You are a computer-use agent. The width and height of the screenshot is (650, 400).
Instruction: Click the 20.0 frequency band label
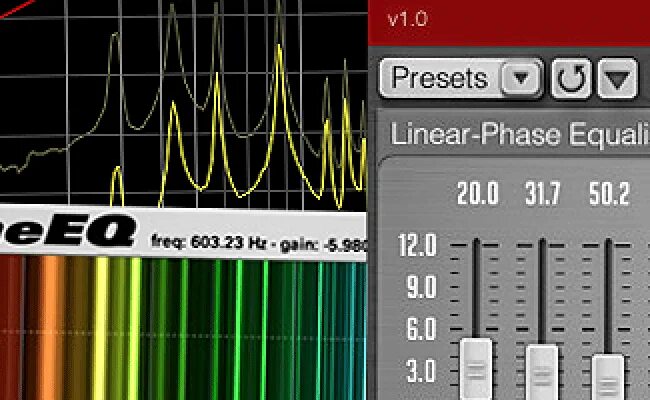(x=478, y=193)
